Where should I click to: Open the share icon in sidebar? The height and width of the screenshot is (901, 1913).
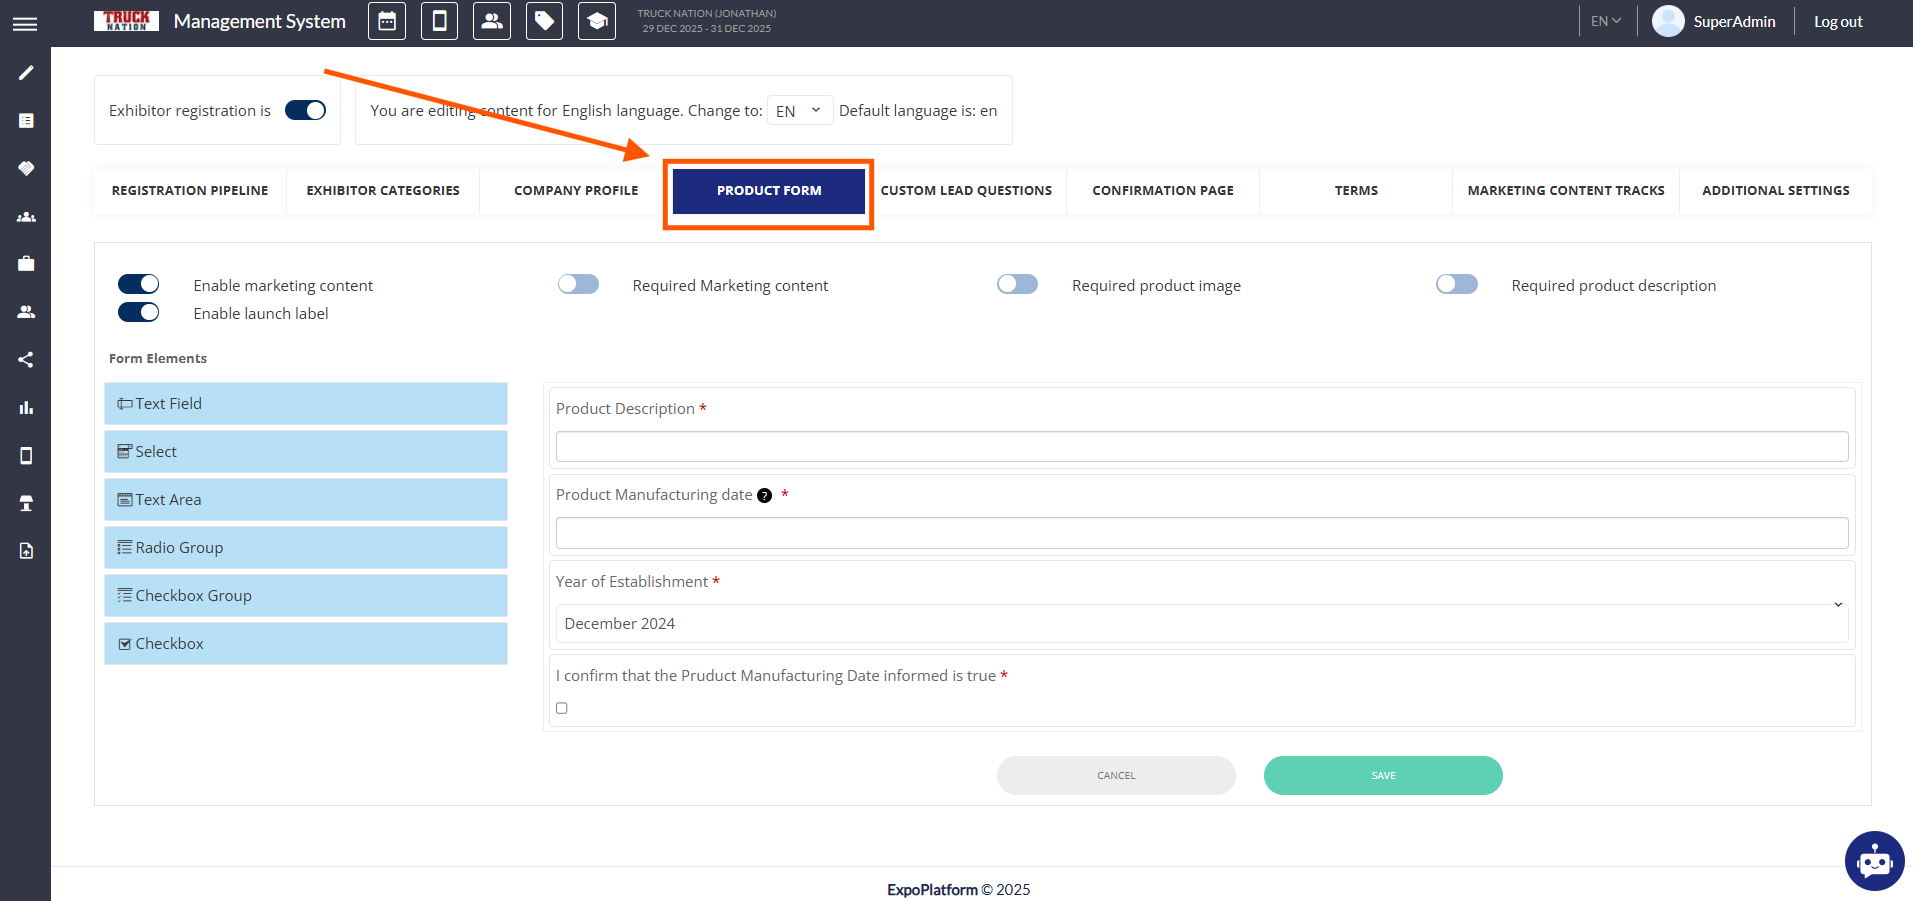click(x=26, y=360)
